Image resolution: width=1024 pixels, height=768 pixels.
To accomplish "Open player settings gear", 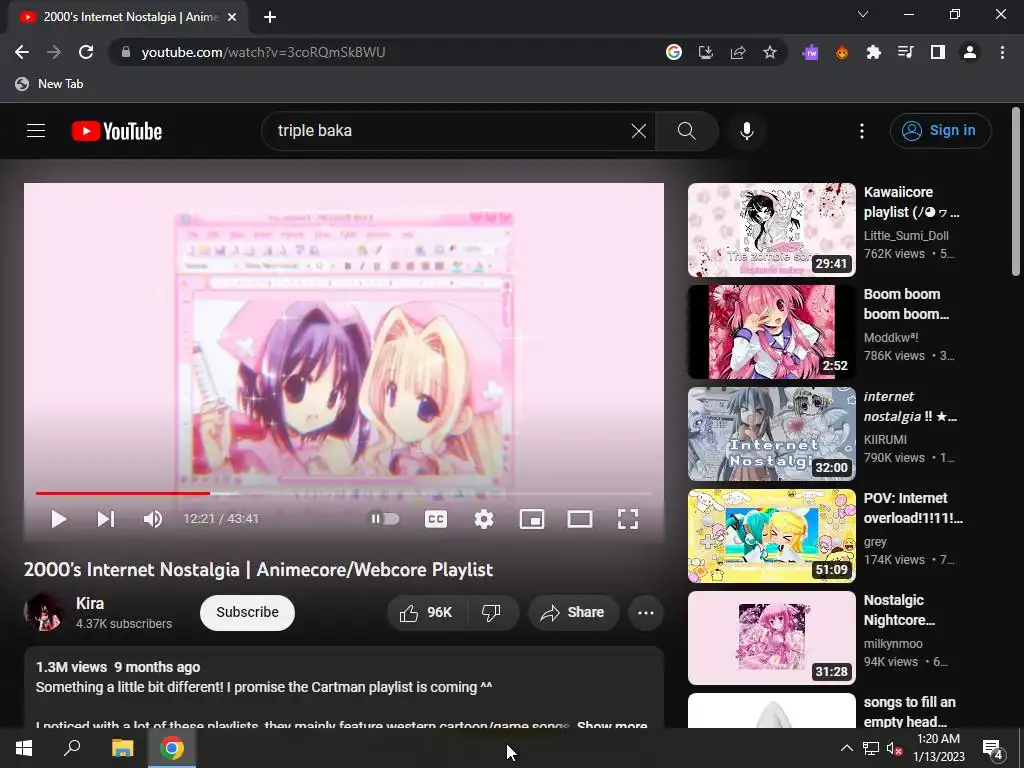I will tap(484, 519).
